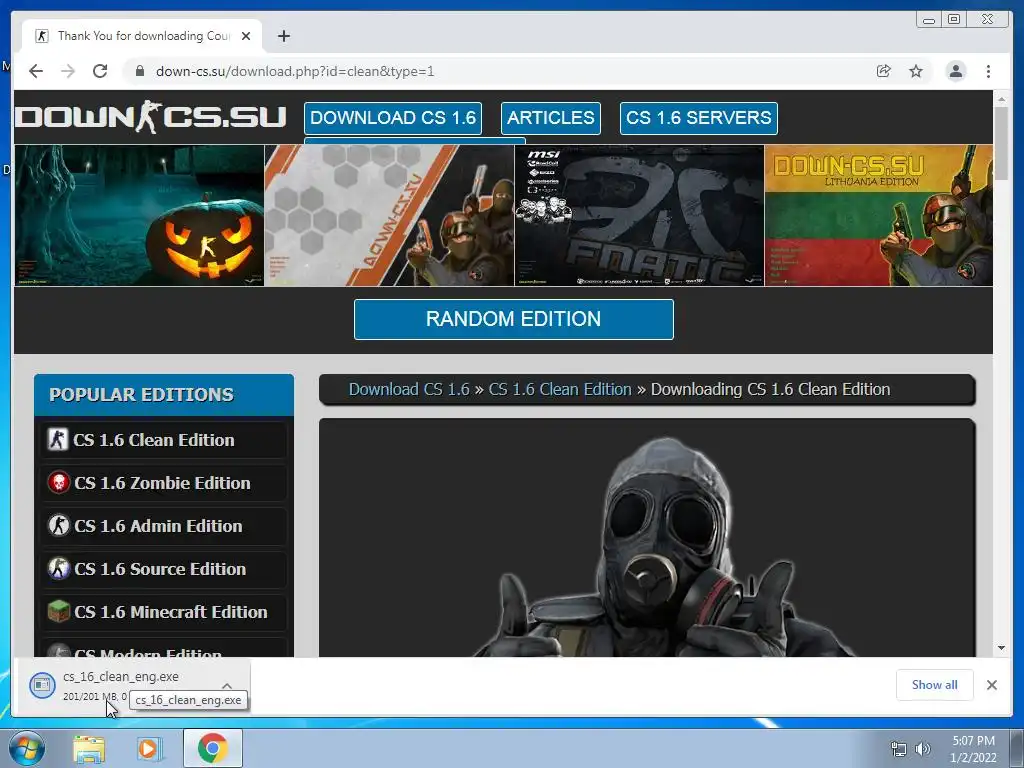Image resolution: width=1024 pixels, height=768 pixels.
Task: Share this page via share icon
Action: coord(884,71)
